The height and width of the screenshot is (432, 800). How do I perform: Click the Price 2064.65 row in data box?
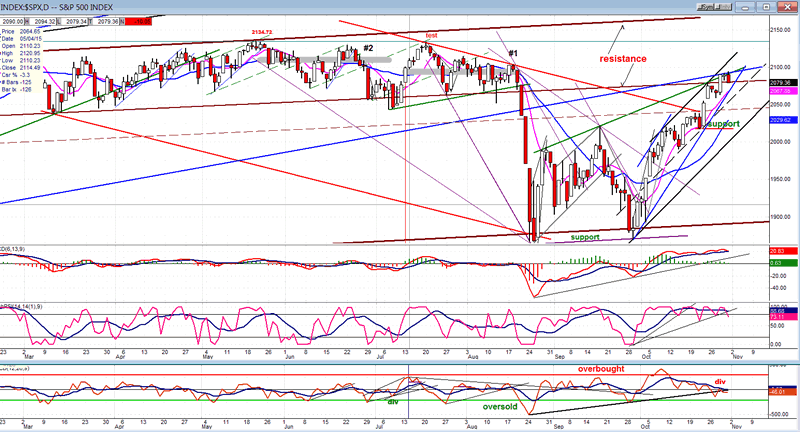coord(21,32)
